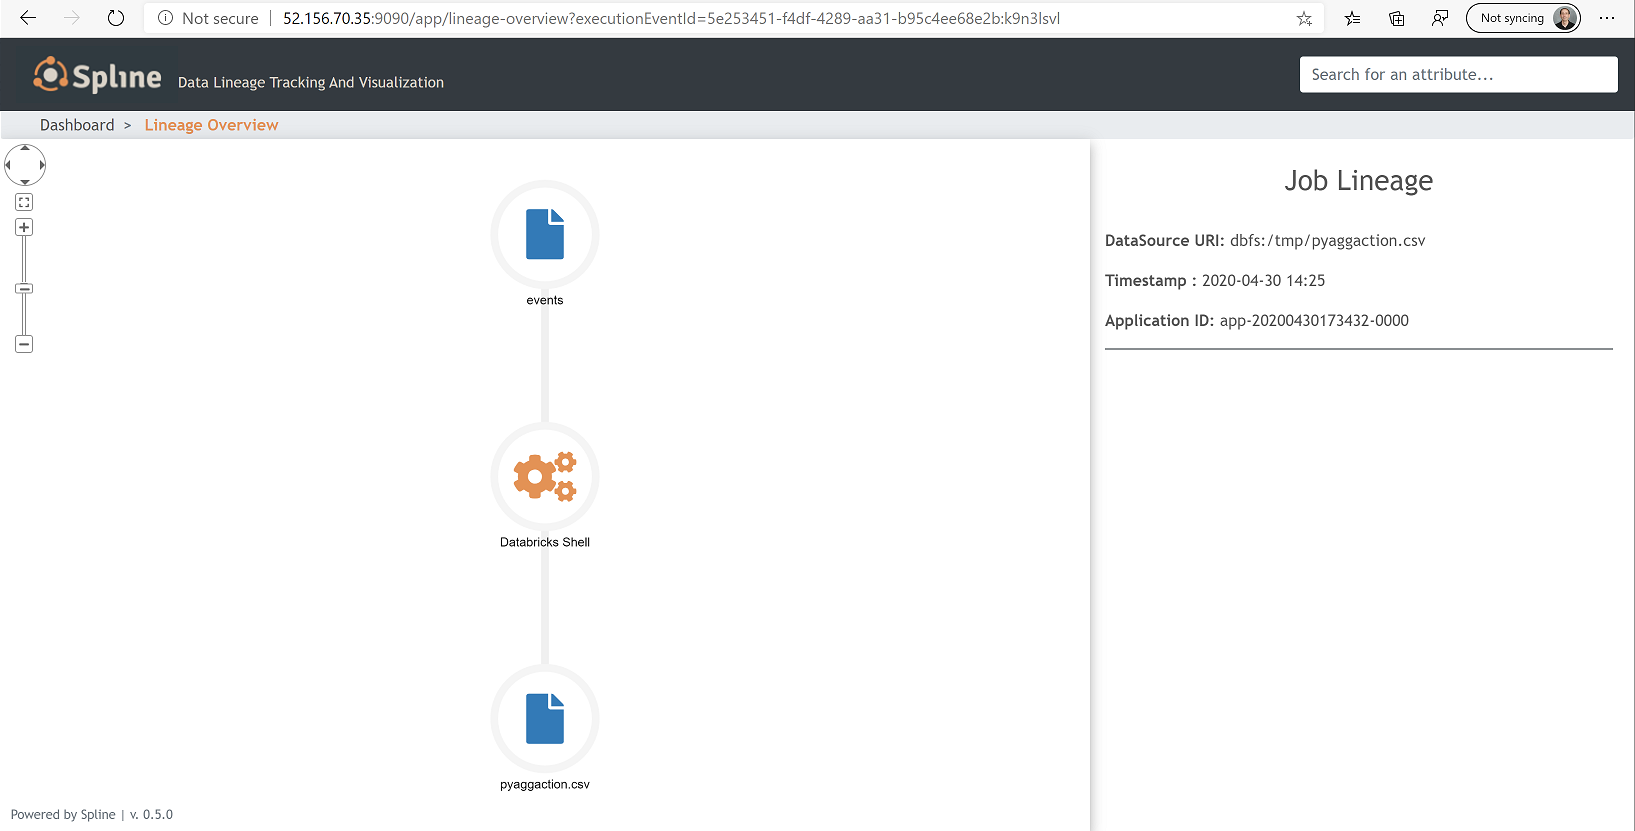Go to Dashboard in the breadcrumb
The height and width of the screenshot is (831, 1635).
point(77,125)
